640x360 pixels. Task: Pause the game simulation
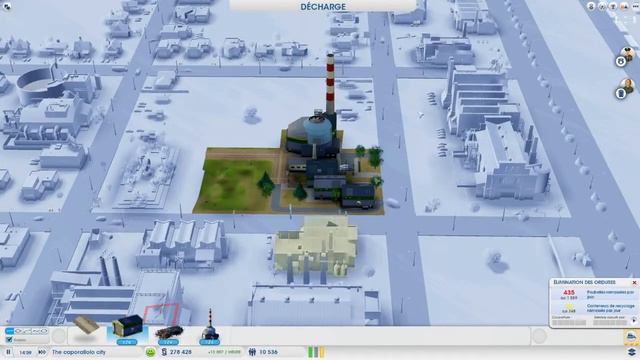[x=8, y=352]
